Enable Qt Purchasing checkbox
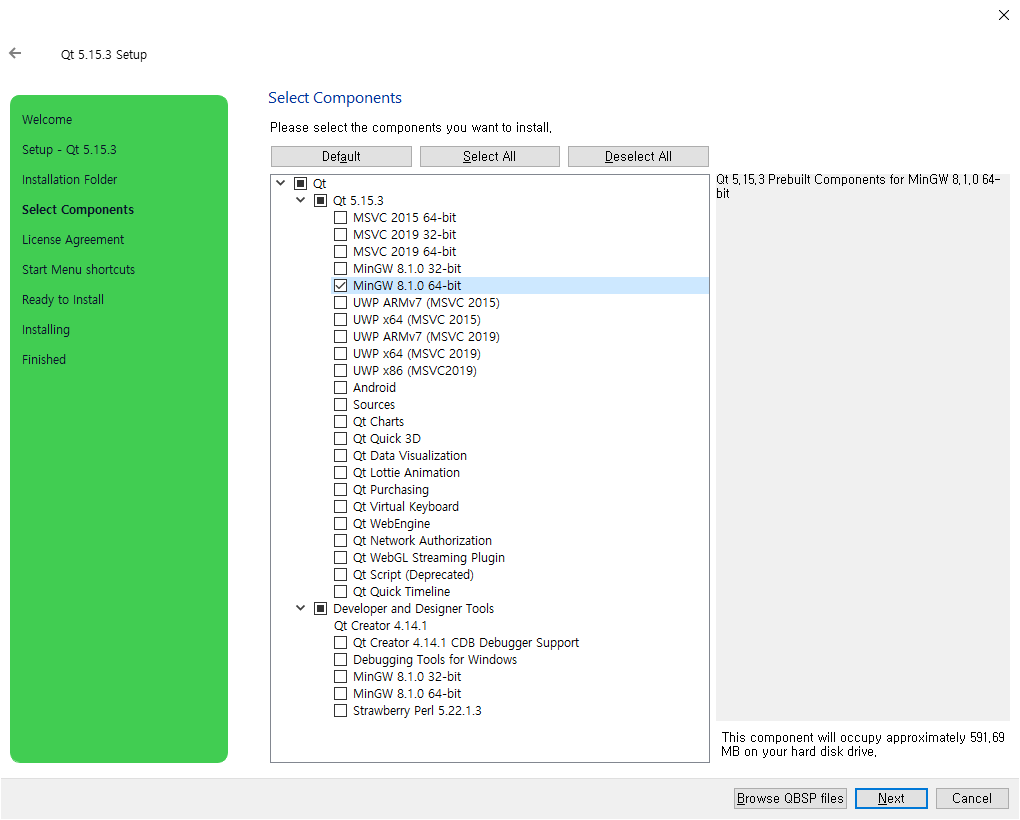The width and height of the screenshot is (1020, 820). 340,490
